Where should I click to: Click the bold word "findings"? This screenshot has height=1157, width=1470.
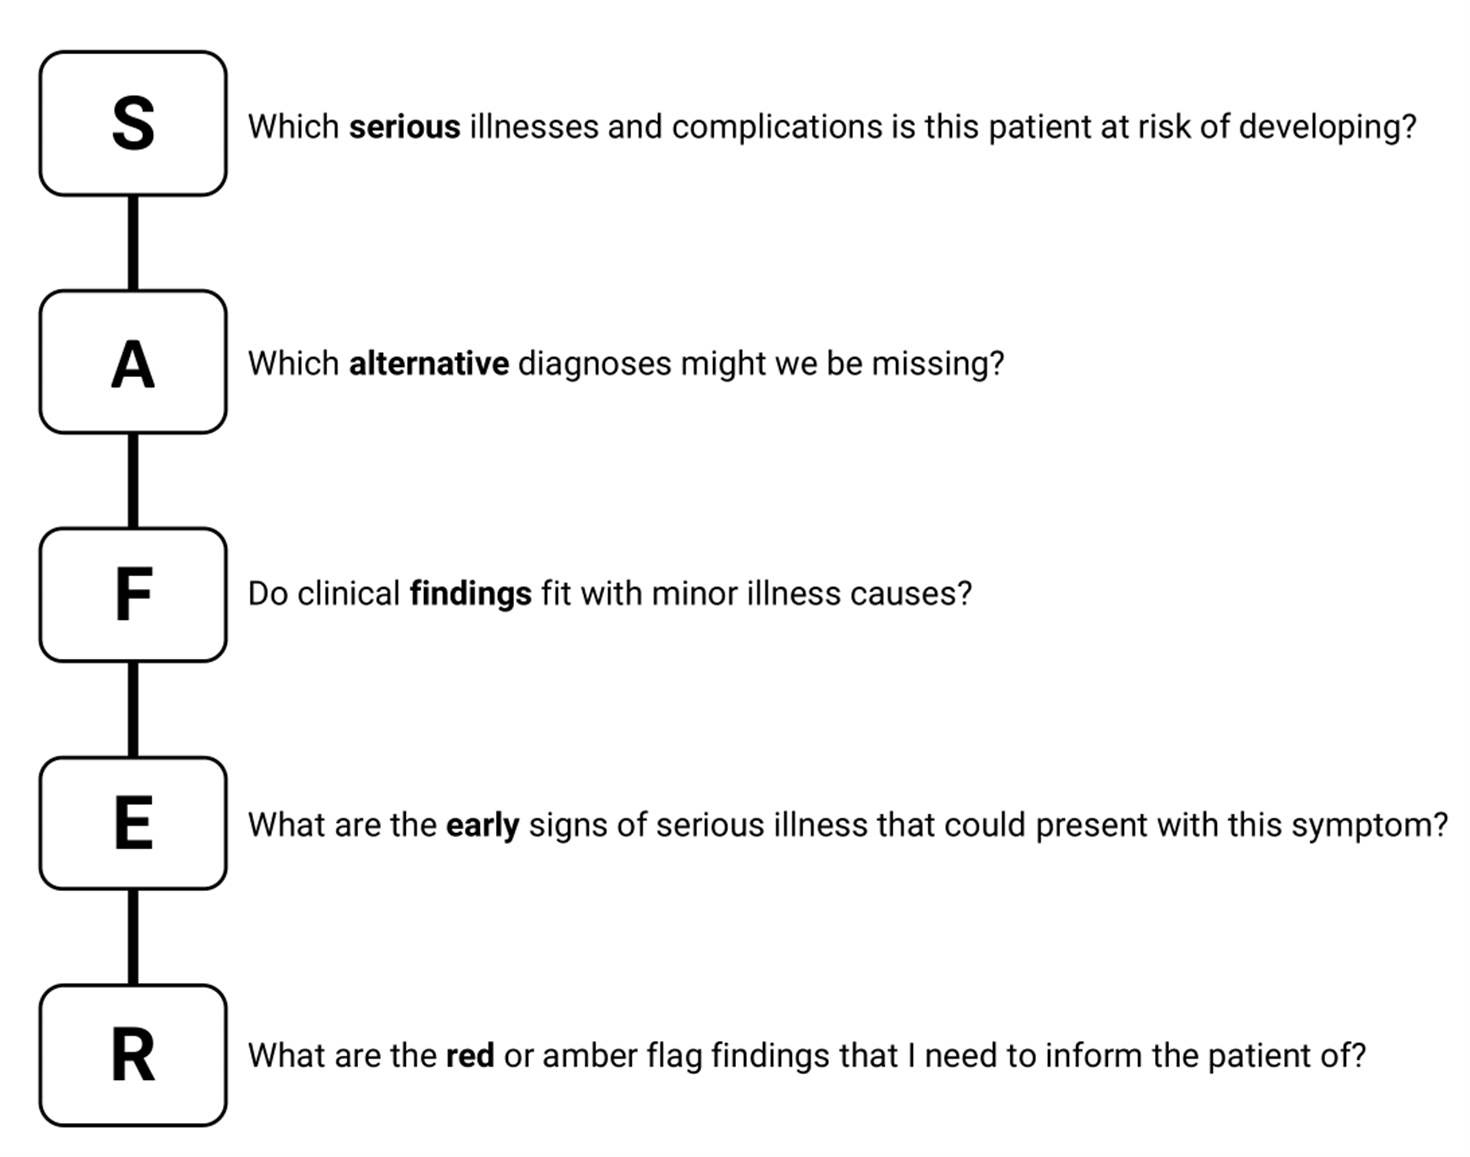pyautogui.click(x=470, y=594)
